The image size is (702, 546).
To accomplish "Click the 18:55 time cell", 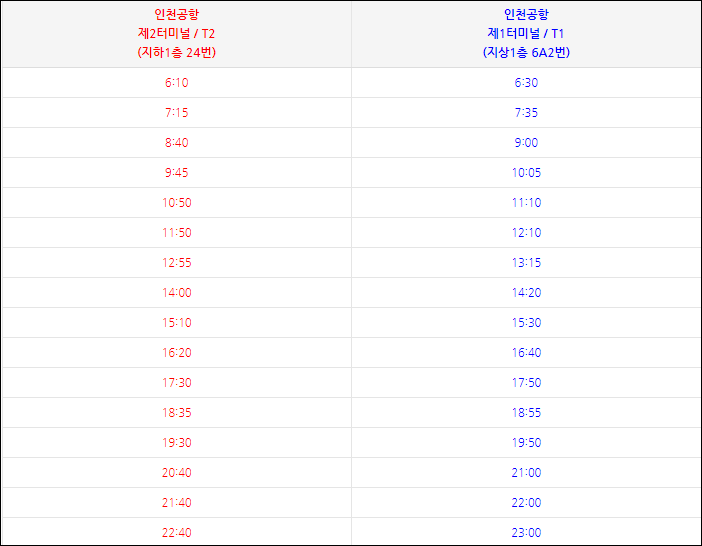I will coord(526,413).
